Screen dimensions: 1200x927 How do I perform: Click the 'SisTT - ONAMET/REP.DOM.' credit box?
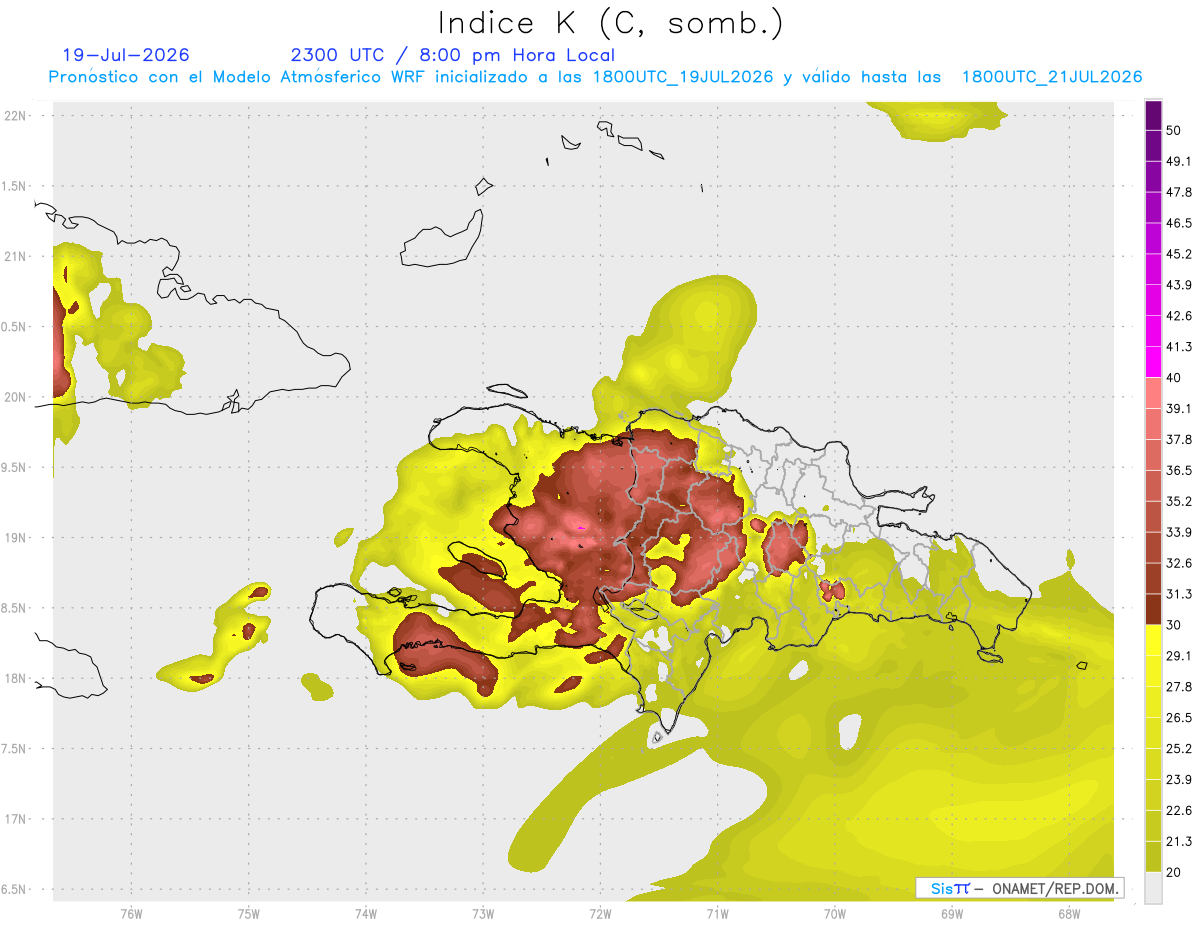[1020, 887]
